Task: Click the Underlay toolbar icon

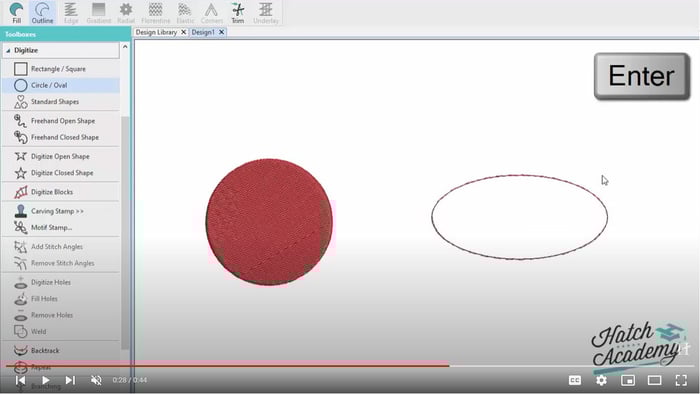Action: click(266, 12)
